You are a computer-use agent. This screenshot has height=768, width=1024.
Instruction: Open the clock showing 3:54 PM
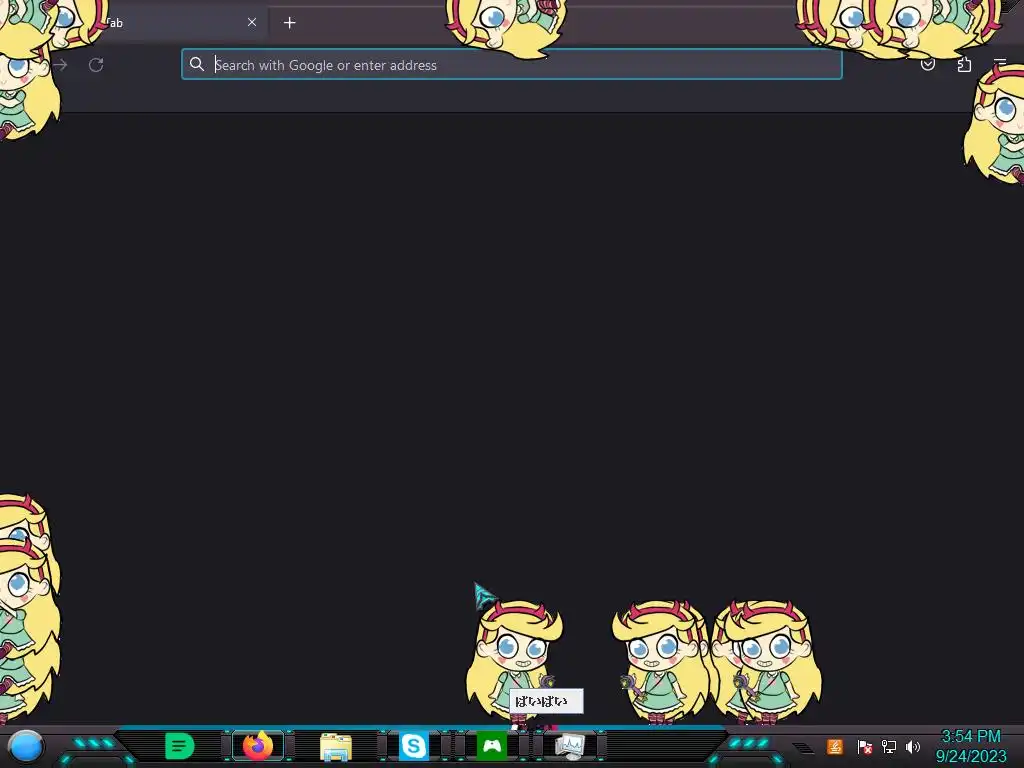[971, 746]
